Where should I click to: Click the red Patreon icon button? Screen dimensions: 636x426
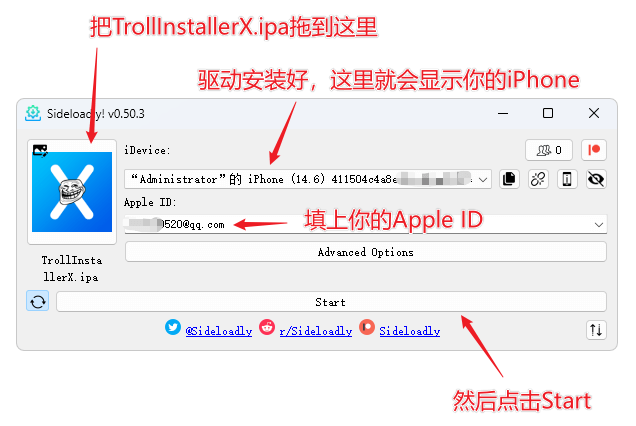pyautogui.click(x=594, y=150)
